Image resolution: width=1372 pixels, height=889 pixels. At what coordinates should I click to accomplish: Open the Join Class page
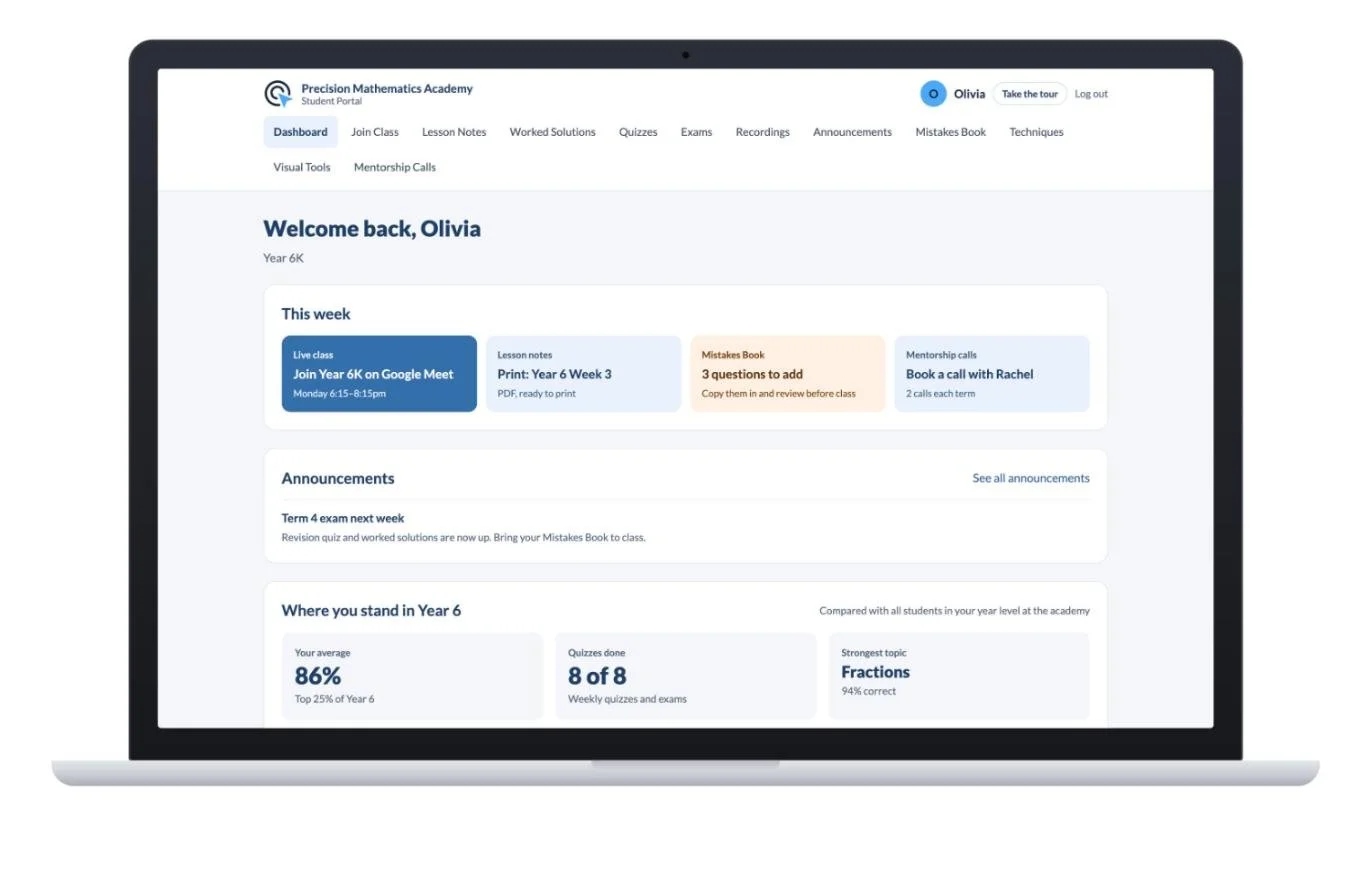(x=375, y=132)
